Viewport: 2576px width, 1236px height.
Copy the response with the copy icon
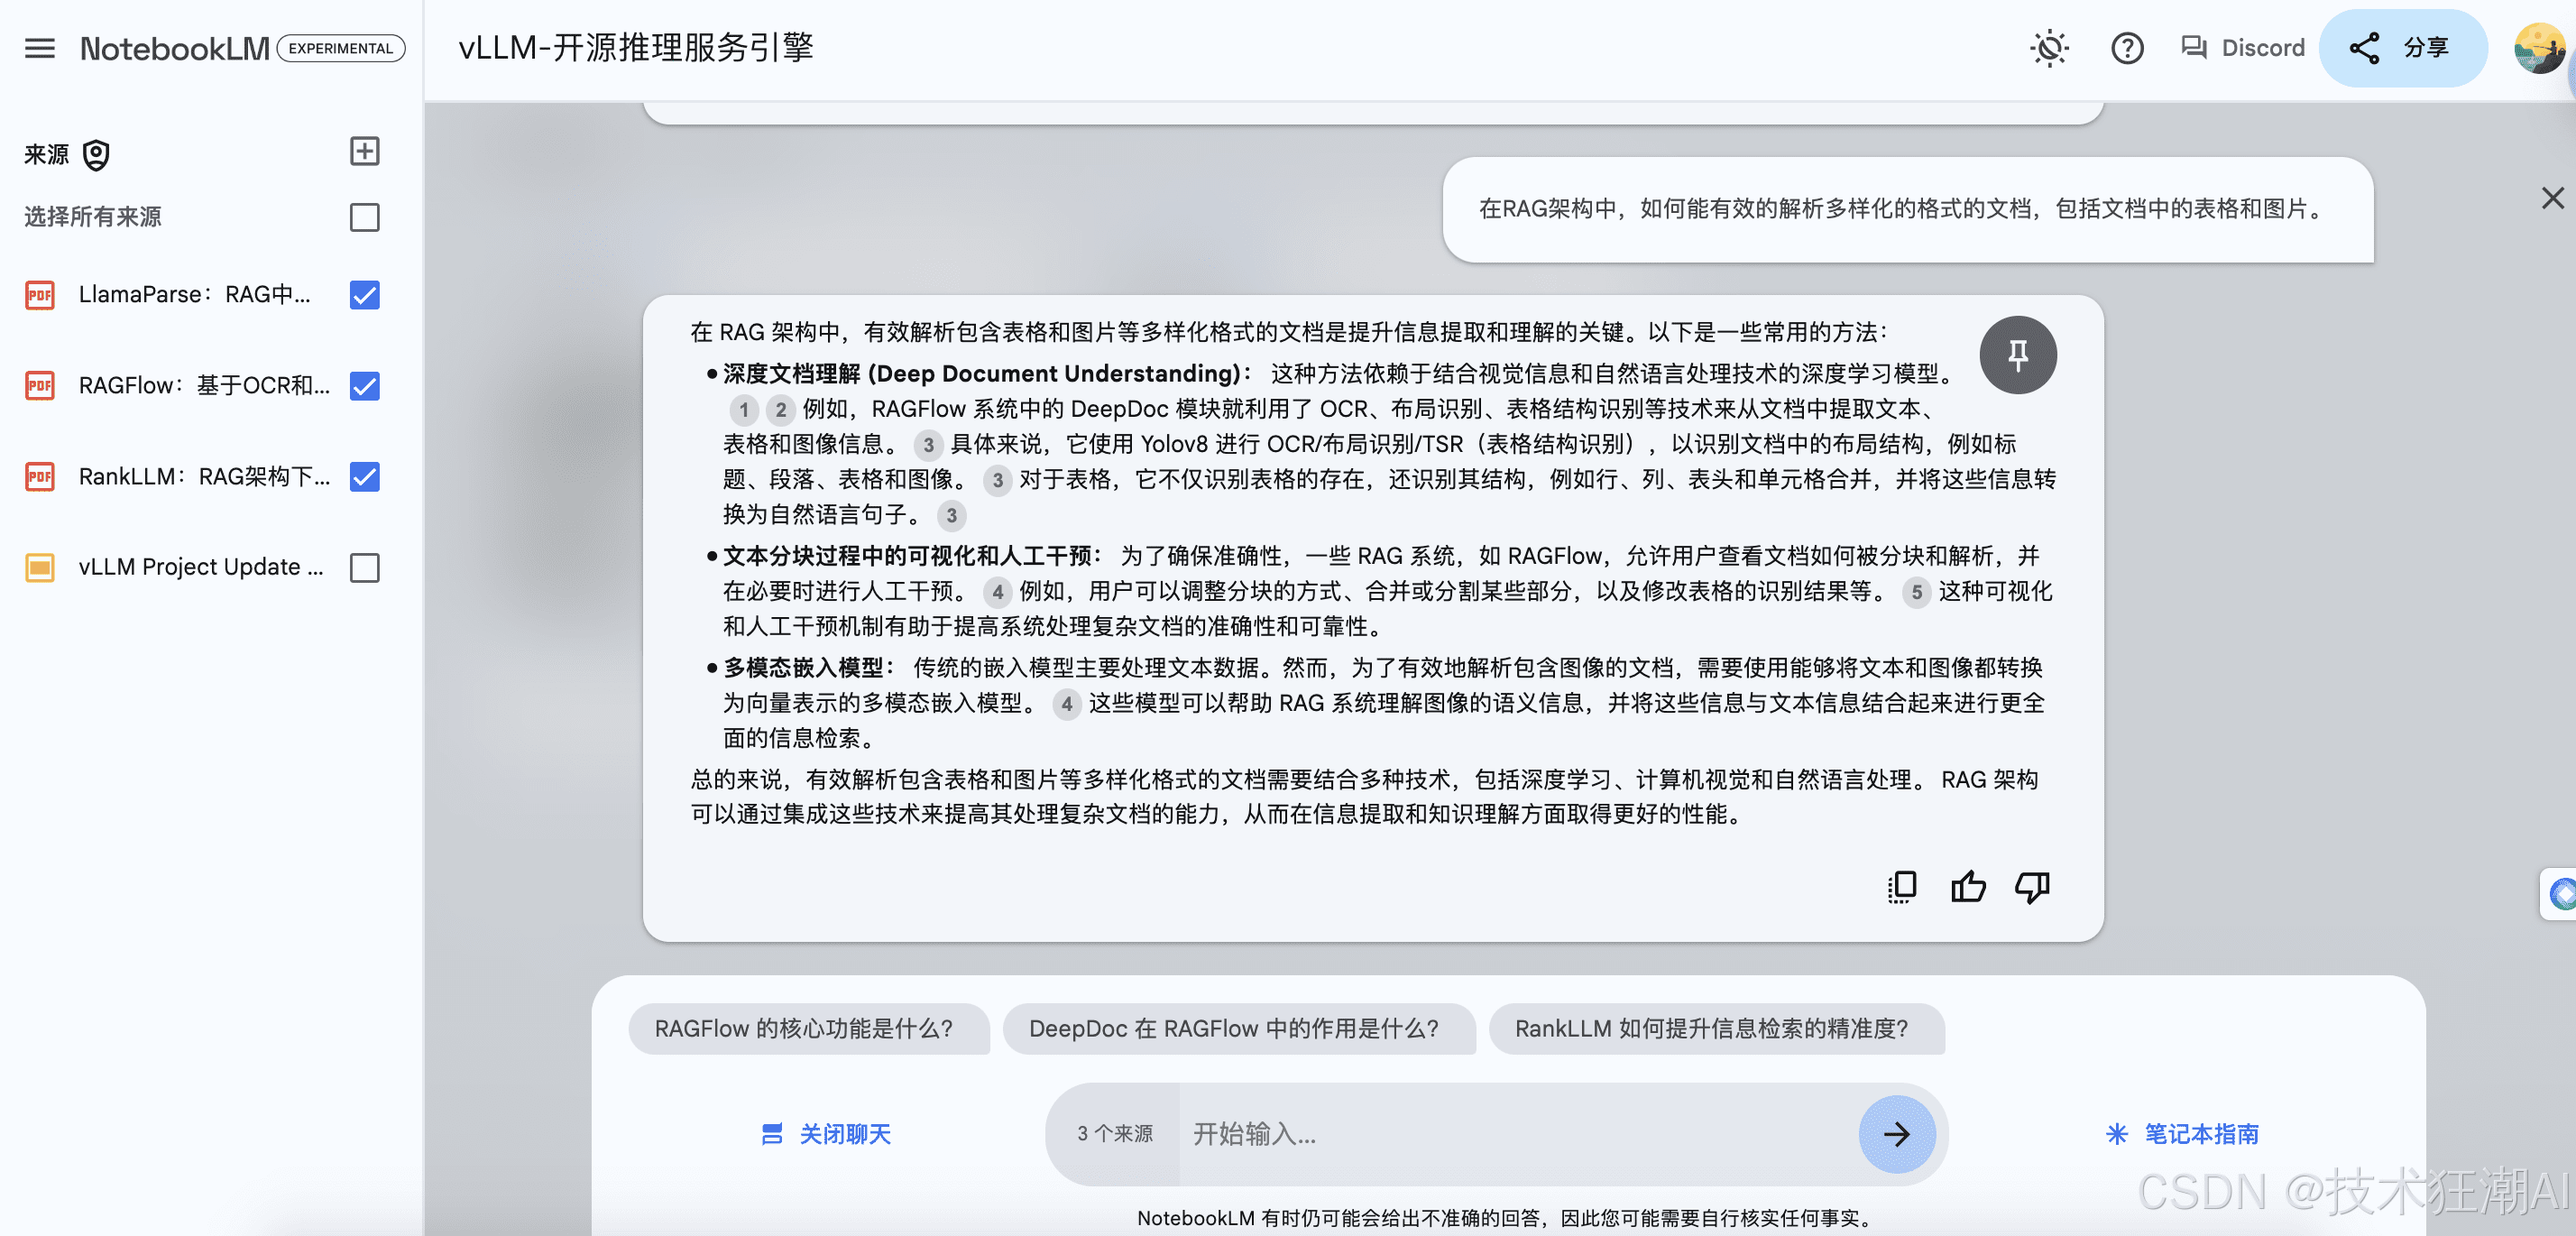(1902, 887)
